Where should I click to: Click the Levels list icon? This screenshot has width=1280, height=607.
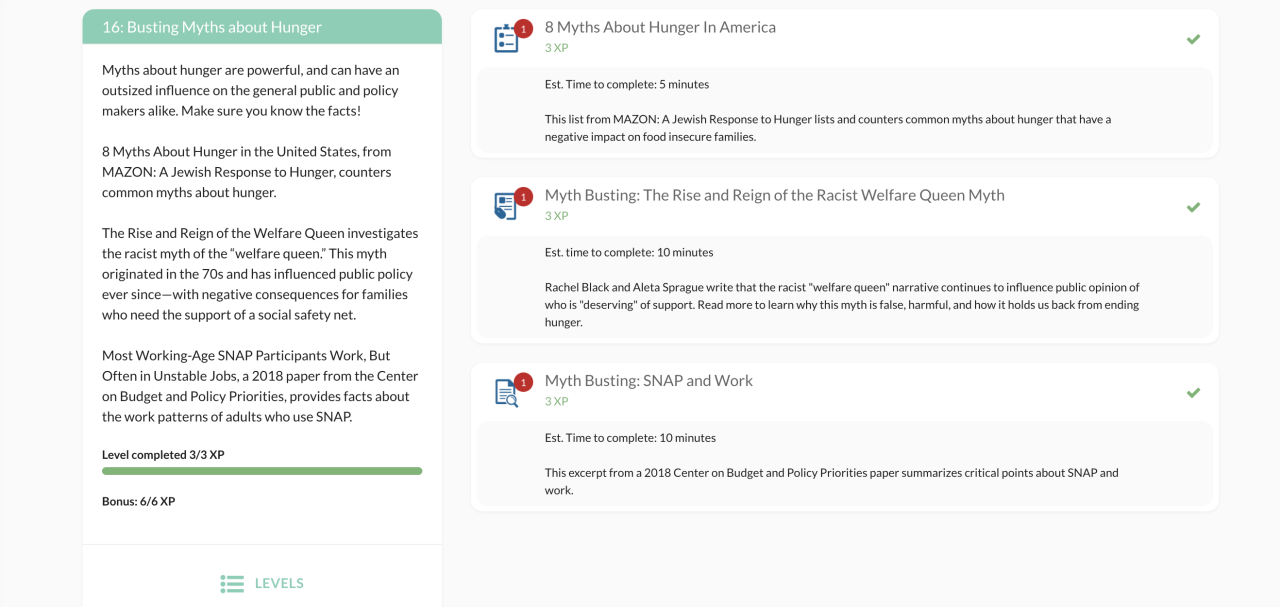(232, 583)
